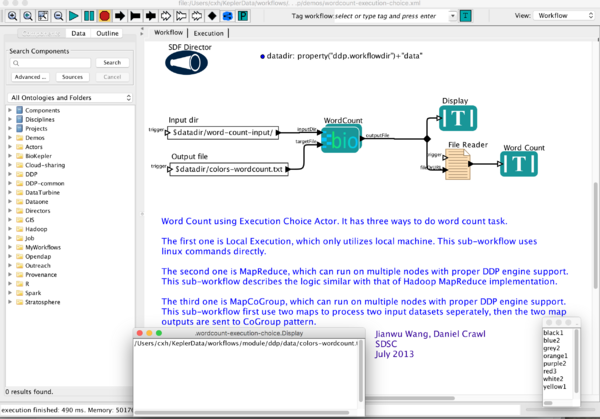
Task: Expand the BioKepler folder
Action: coord(10,156)
